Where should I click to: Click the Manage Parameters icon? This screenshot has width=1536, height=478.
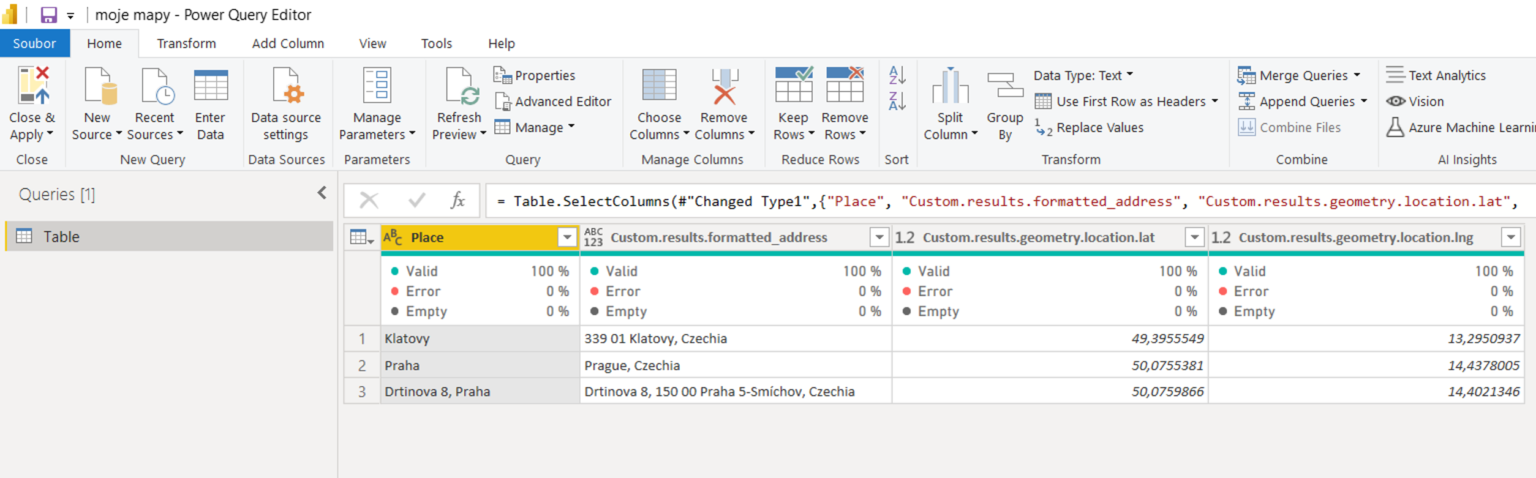(x=377, y=86)
